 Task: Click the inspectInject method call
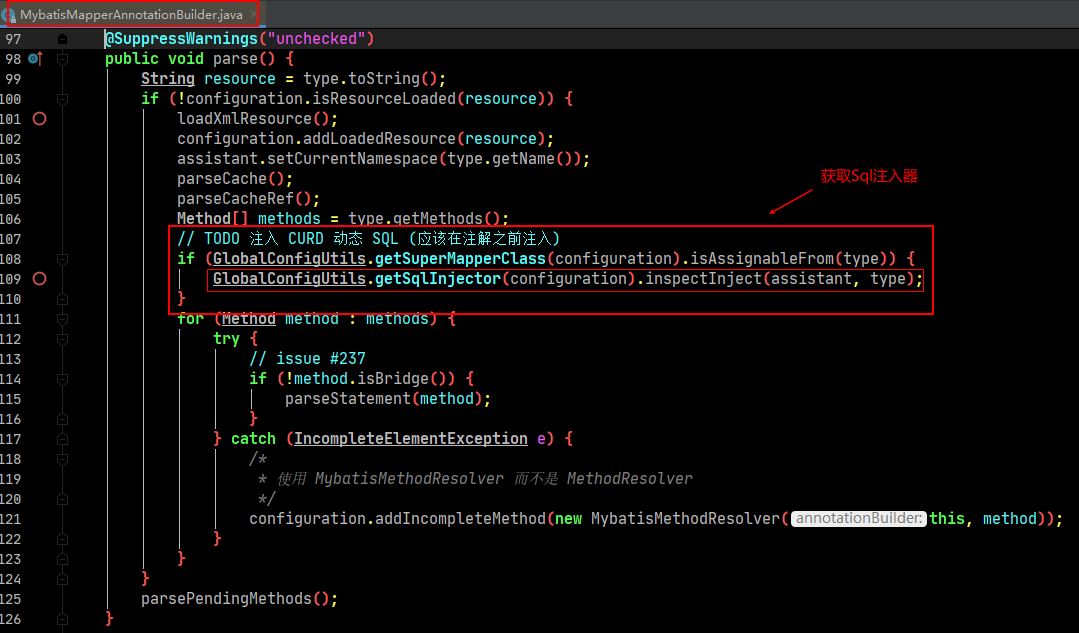point(703,279)
